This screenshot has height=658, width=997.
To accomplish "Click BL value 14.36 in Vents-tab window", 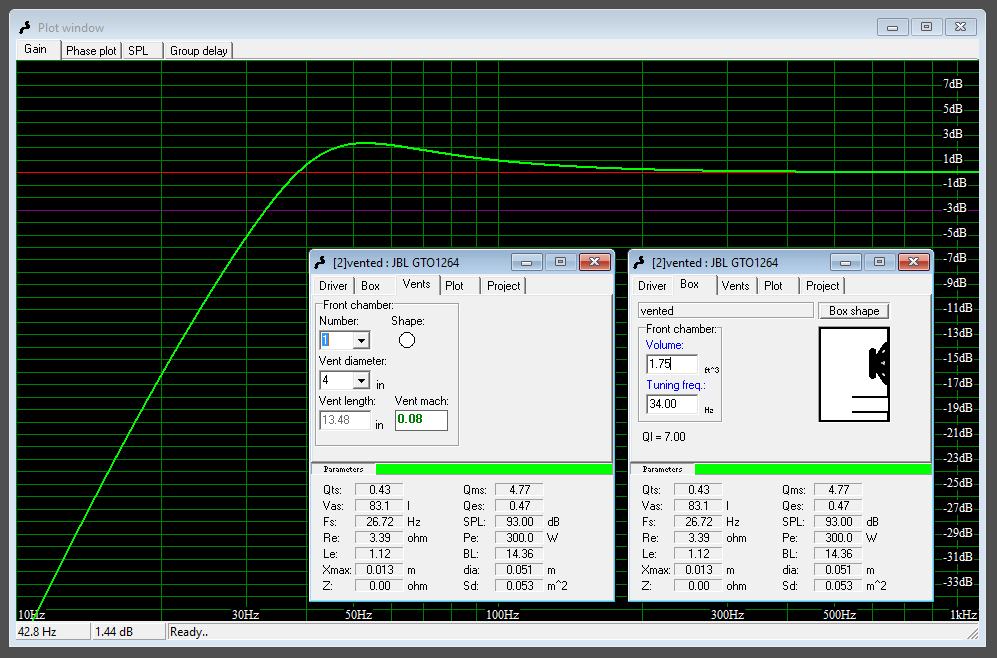I will coord(519,554).
